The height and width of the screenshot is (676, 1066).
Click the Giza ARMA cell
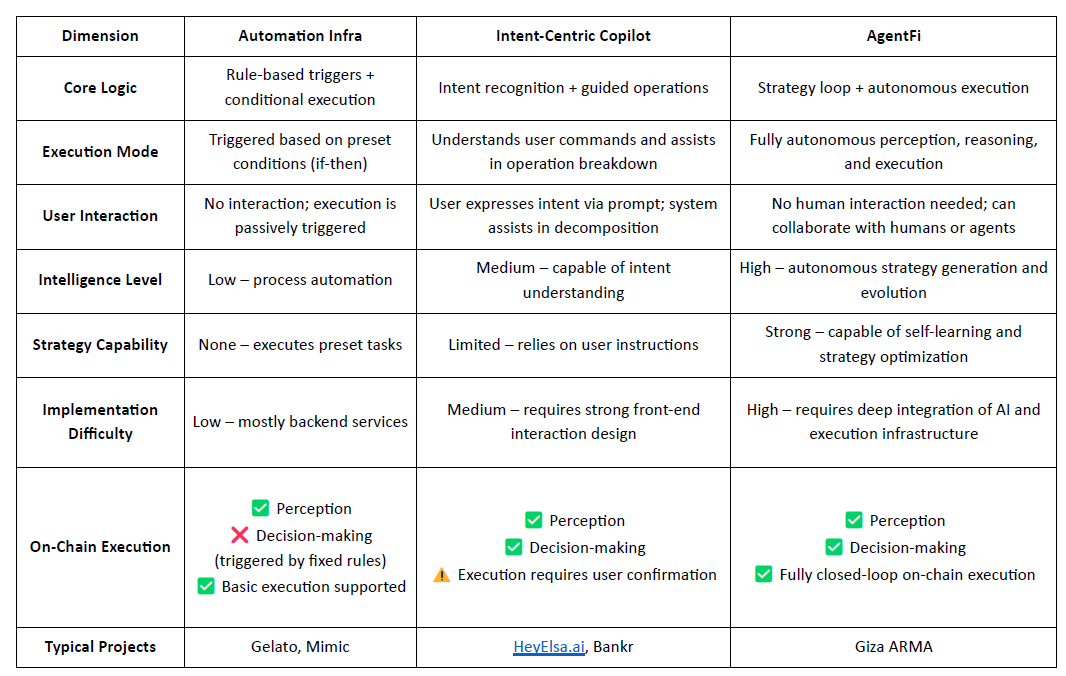[893, 647]
